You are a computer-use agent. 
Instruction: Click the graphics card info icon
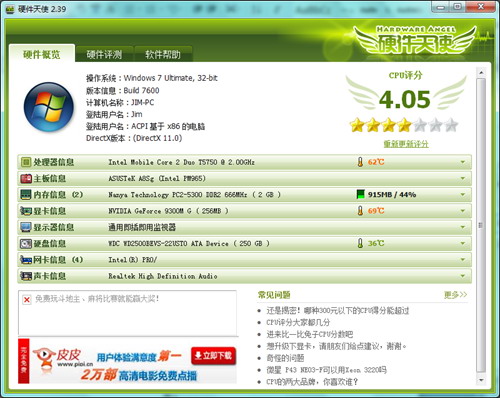click(x=26, y=211)
